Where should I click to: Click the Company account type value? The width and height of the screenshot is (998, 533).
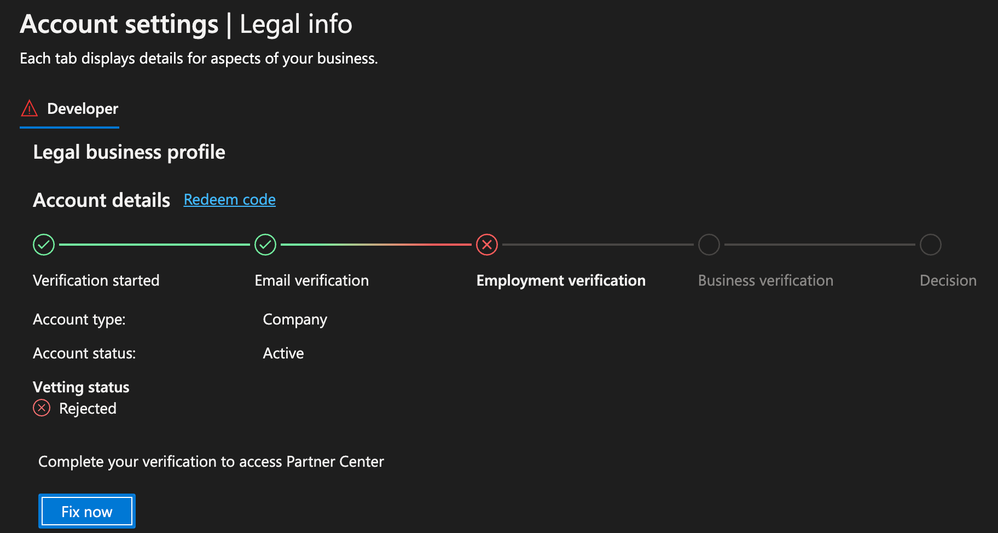tap(295, 319)
